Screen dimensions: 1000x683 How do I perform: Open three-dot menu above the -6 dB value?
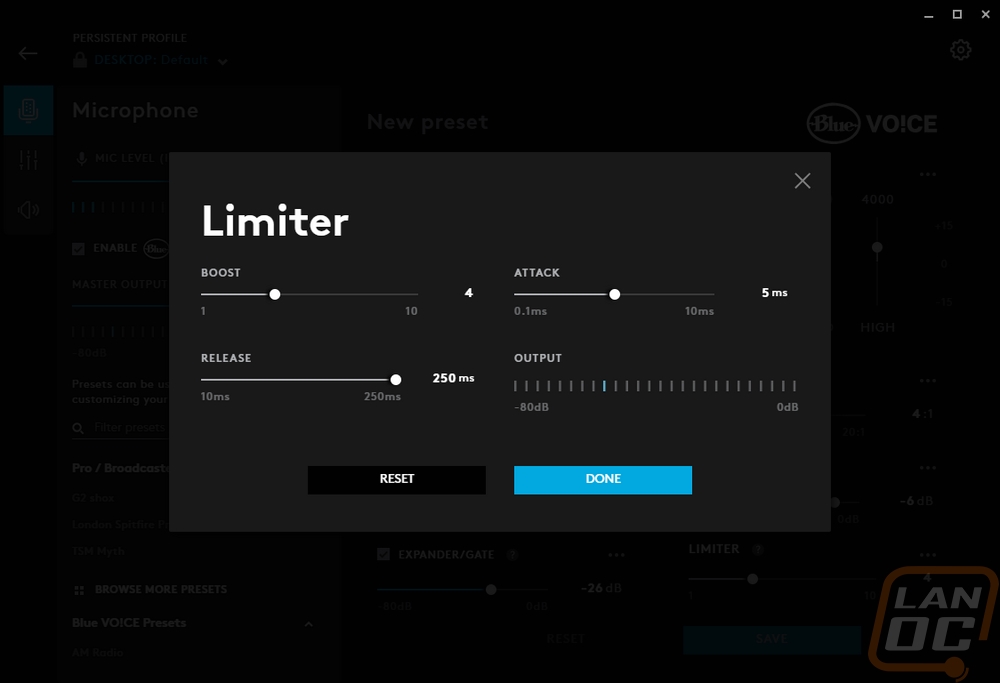928,467
